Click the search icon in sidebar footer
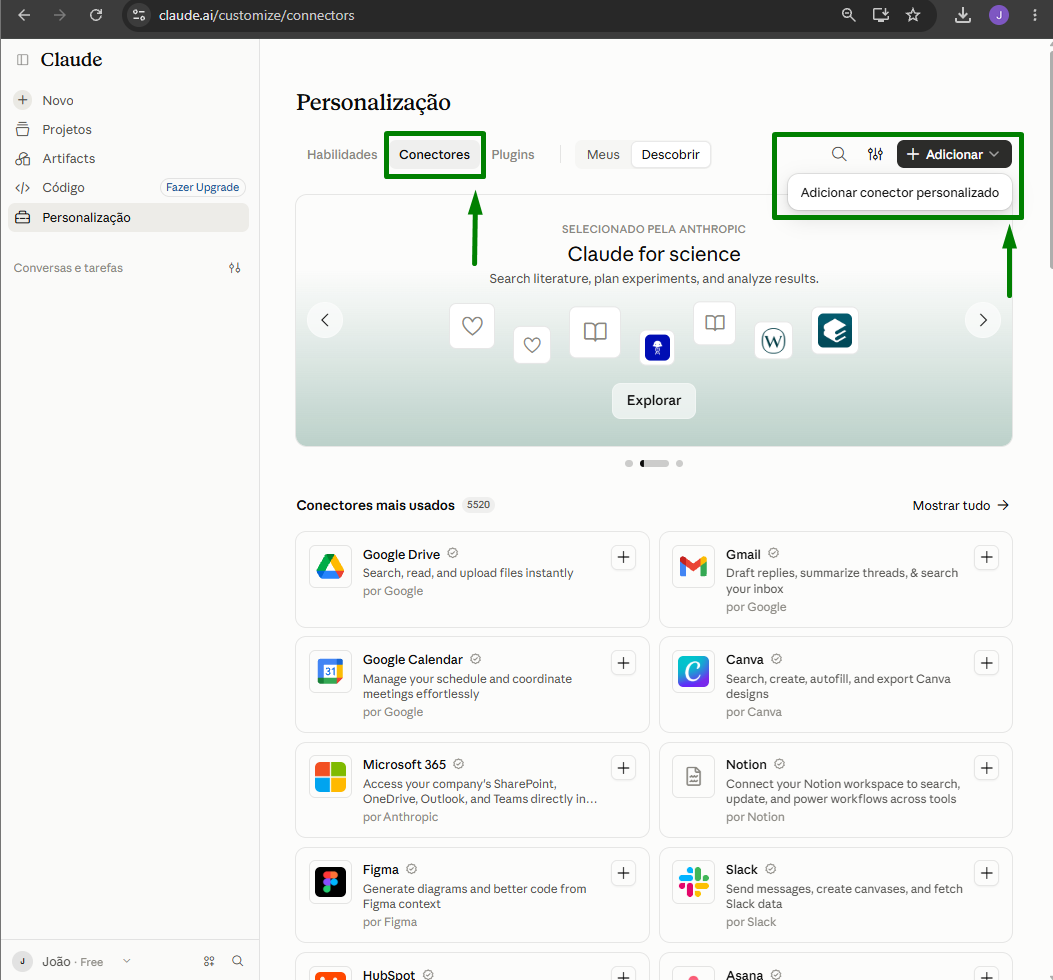Viewport: 1053px width, 980px height. click(238, 961)
